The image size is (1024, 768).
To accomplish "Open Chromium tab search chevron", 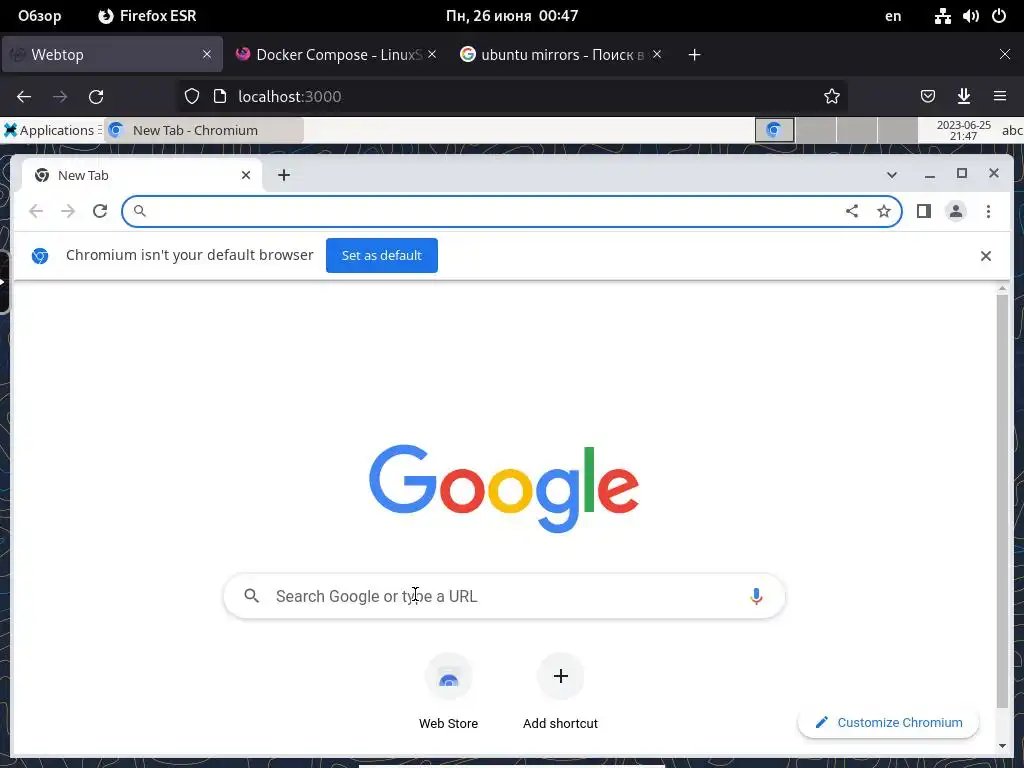I will coord(891,174).
